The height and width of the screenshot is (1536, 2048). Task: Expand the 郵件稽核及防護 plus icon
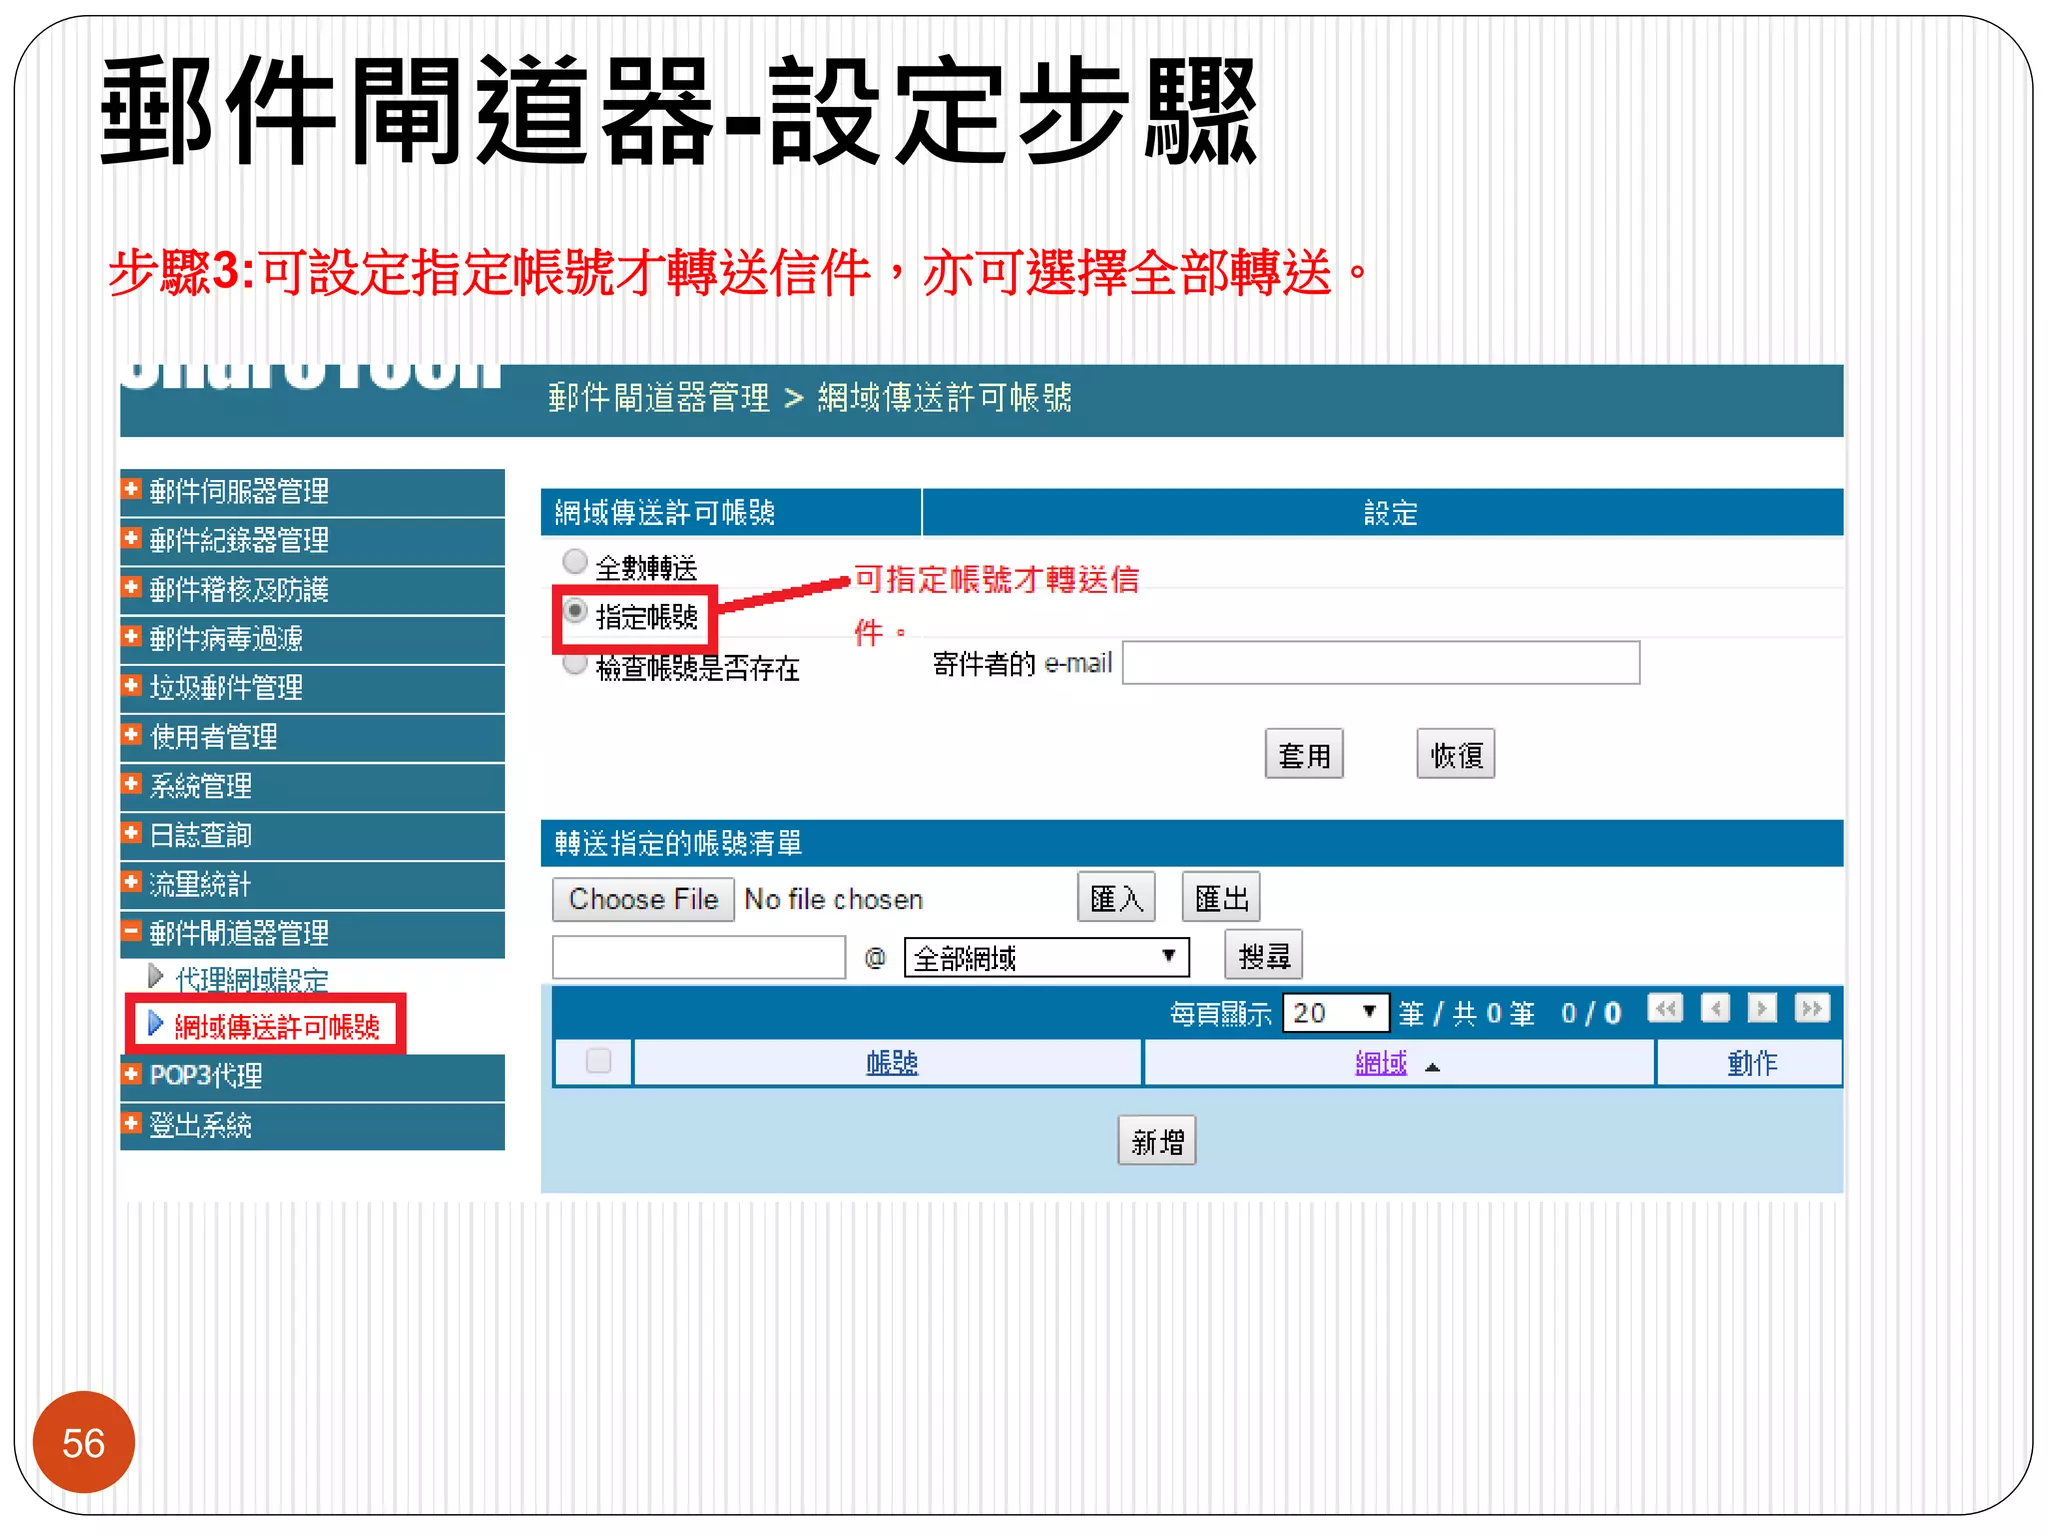pos(131,587)
